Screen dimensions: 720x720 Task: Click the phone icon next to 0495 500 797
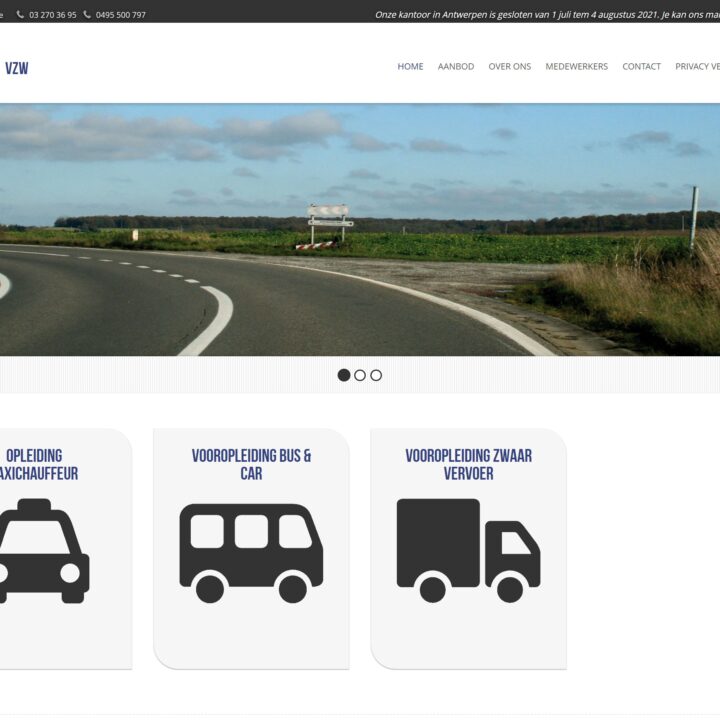87,15
